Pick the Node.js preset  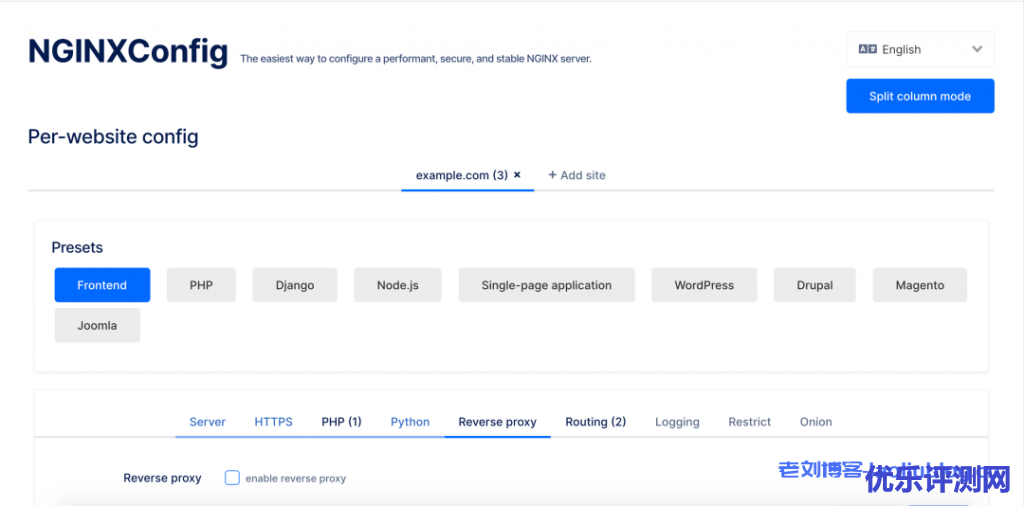[x=398, y=285]
